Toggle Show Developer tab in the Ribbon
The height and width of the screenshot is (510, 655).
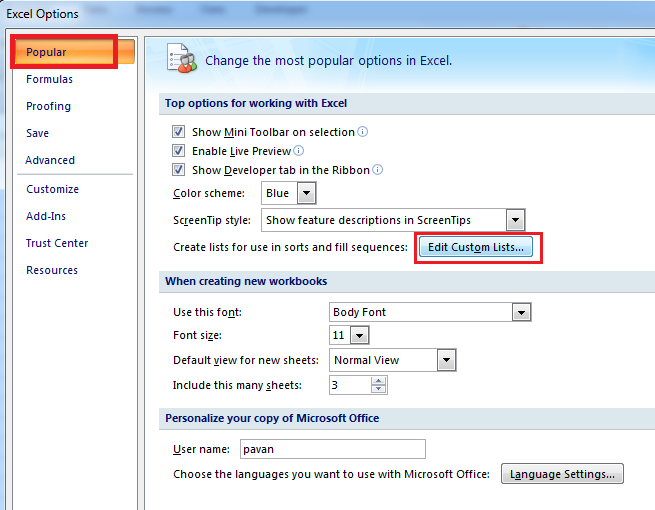pos(178,170)
